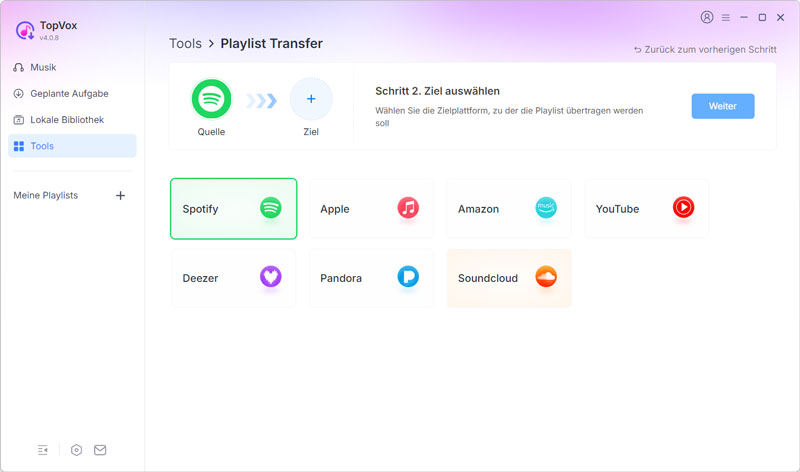
Task: Click the Tools breadcrumb
Action: (x=185, y=43)
